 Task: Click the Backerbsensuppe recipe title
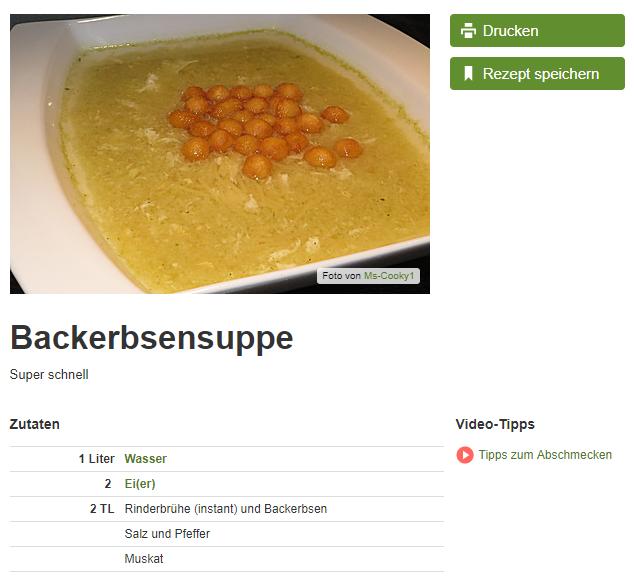click(152, 338)
